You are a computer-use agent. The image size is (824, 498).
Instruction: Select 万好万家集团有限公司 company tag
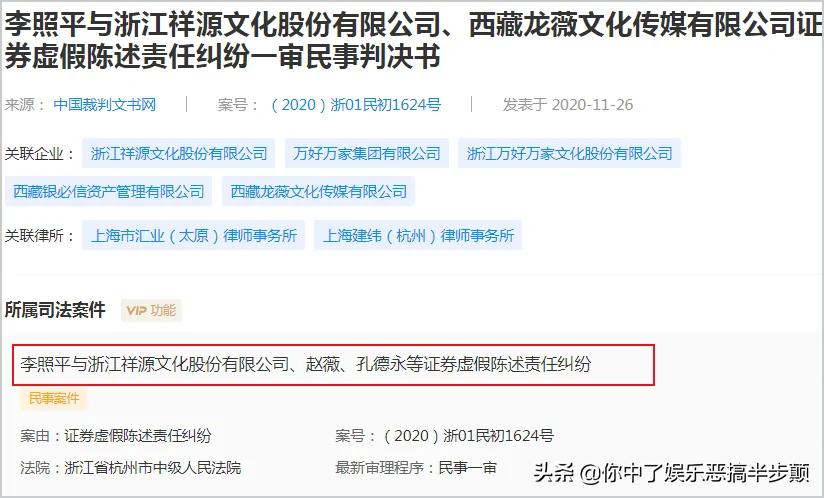click(x=367, y=153)
